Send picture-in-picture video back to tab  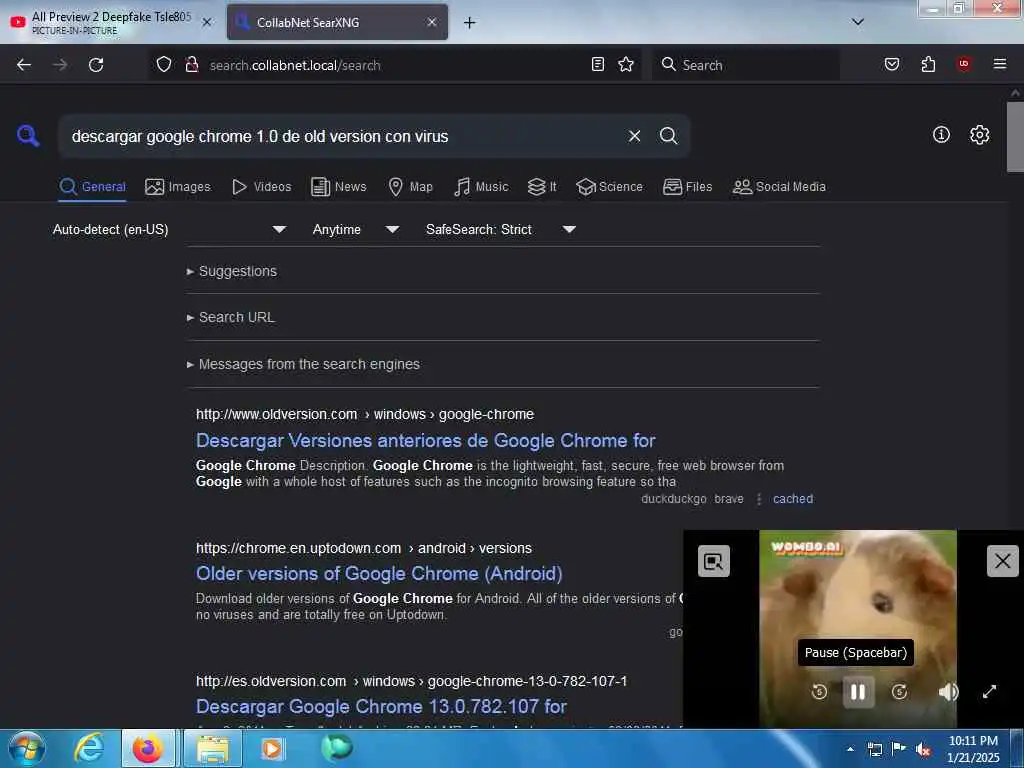coord(714,561)
